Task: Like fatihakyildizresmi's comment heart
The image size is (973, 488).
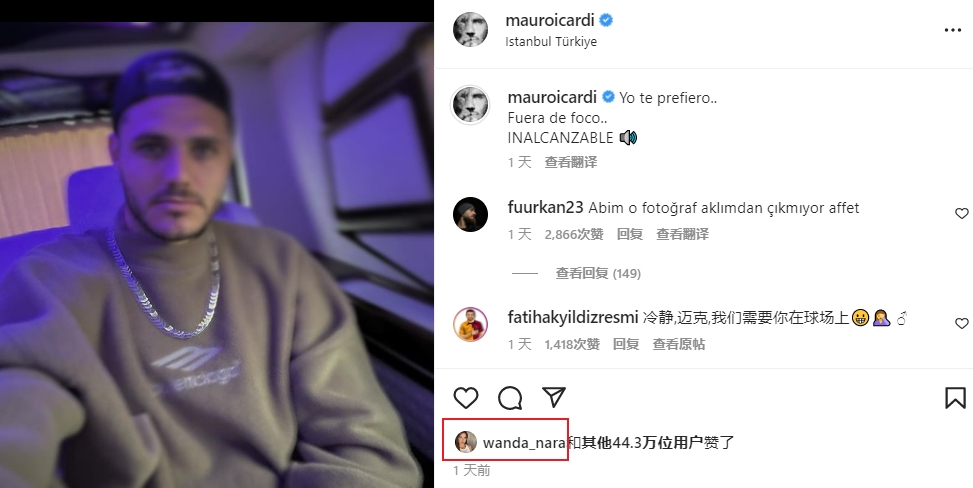Action: pos(961,323)
